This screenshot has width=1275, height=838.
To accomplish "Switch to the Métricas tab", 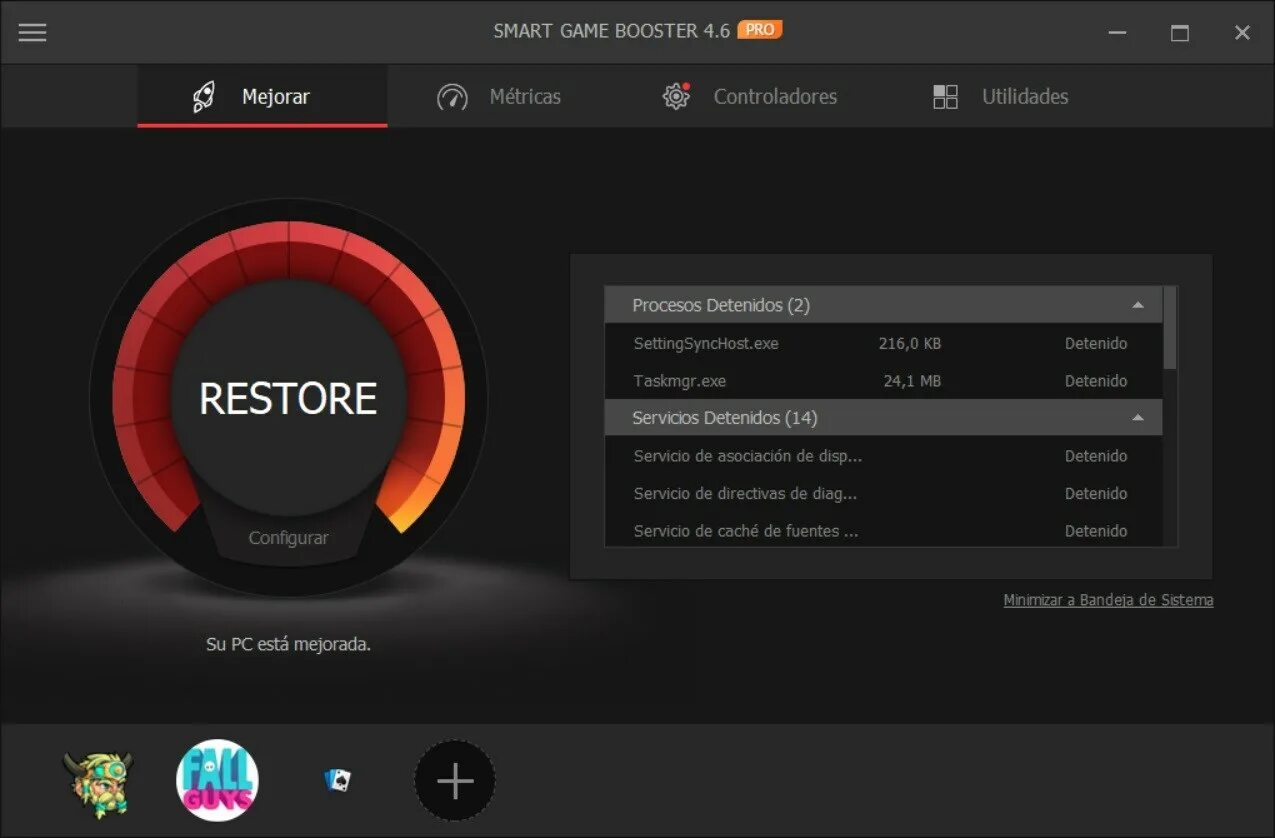I will coord(498,97).
